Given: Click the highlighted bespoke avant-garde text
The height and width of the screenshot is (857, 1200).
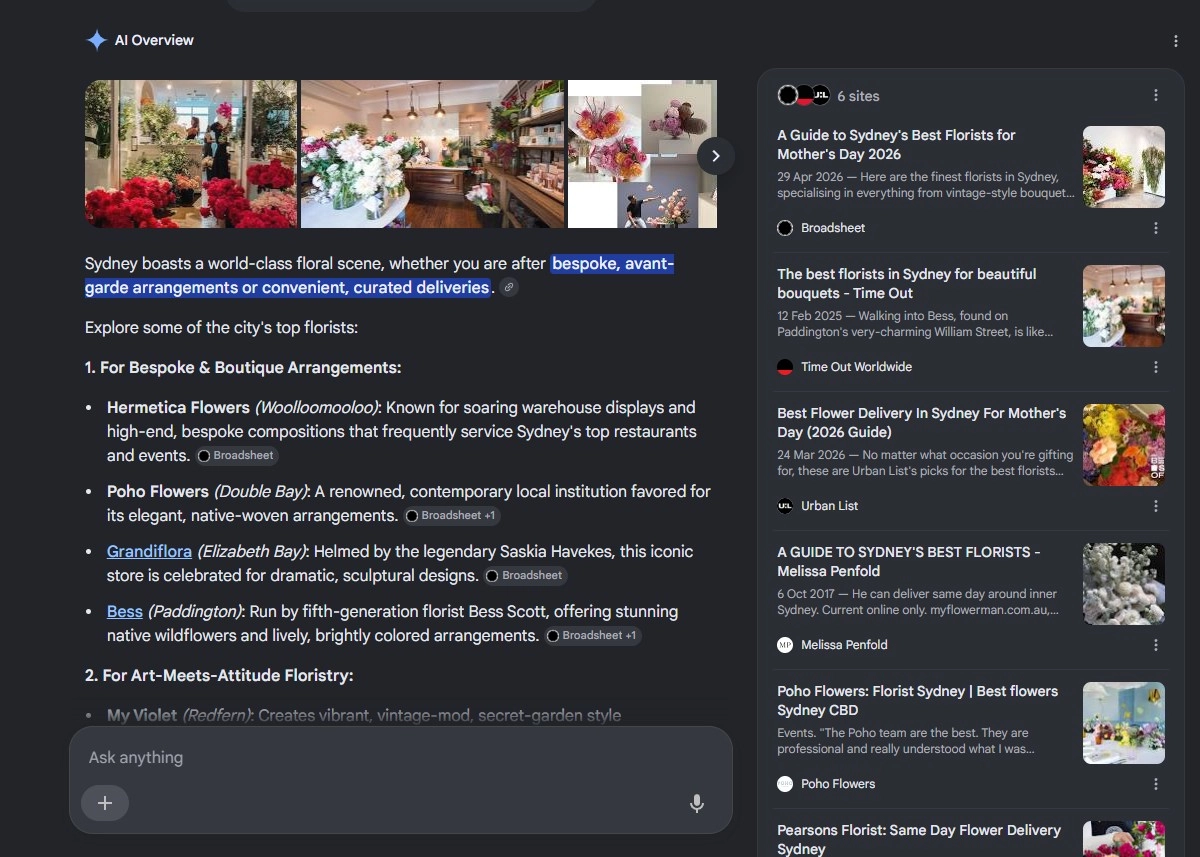Looking at the screenshot, I should tap(380, 276).
